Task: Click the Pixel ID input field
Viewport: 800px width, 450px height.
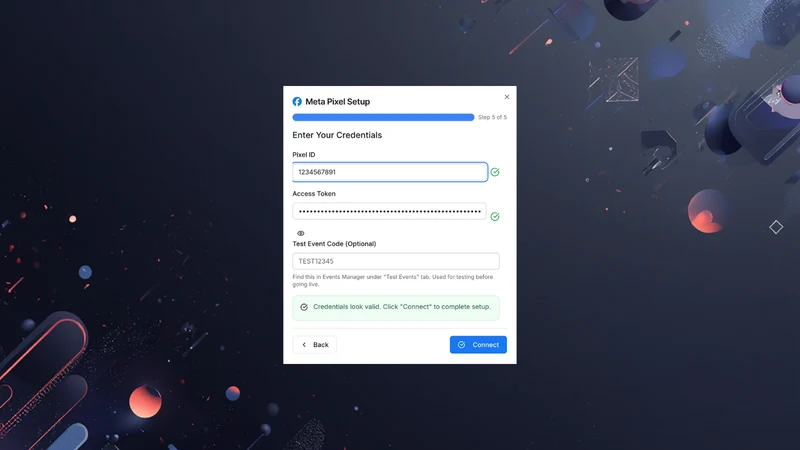Action: (390, 172)
